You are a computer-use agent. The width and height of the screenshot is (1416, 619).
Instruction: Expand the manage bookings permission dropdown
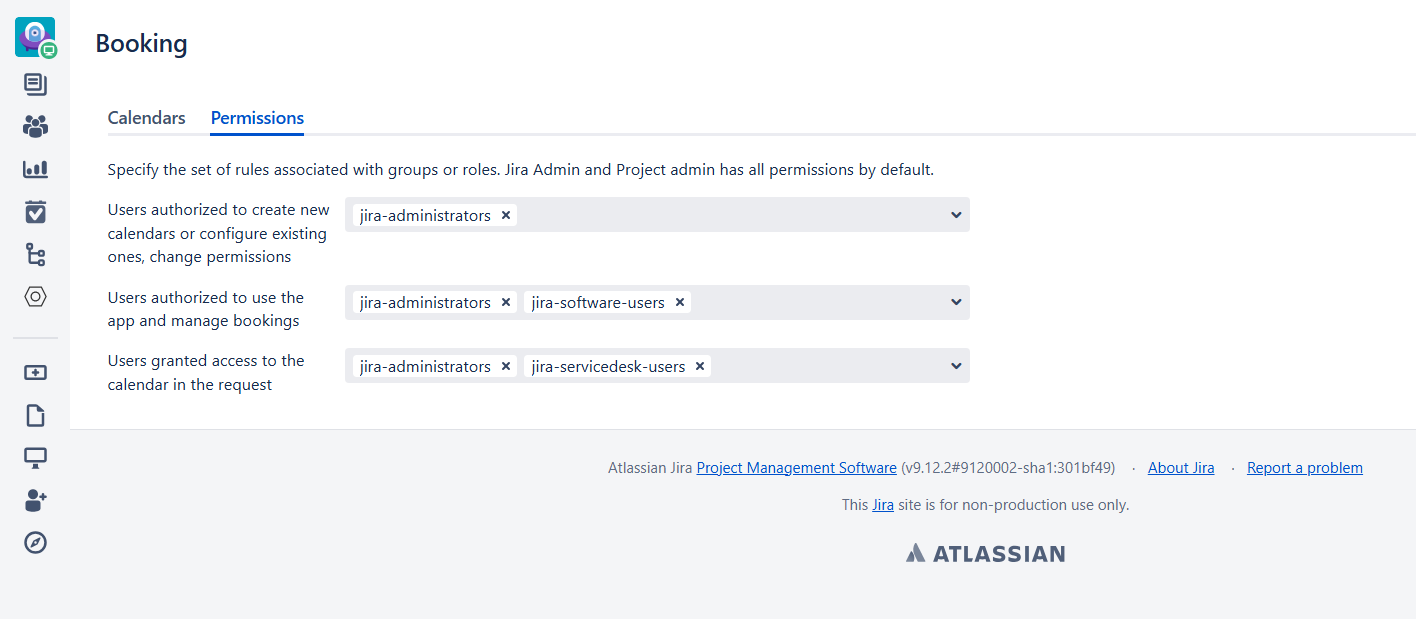[956, 302]
